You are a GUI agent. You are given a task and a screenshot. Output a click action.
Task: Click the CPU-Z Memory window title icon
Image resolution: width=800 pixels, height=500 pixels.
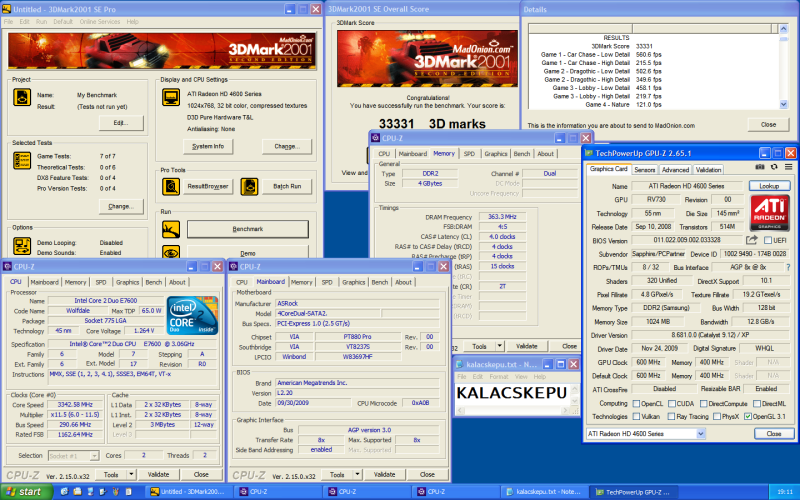point(376,138)
